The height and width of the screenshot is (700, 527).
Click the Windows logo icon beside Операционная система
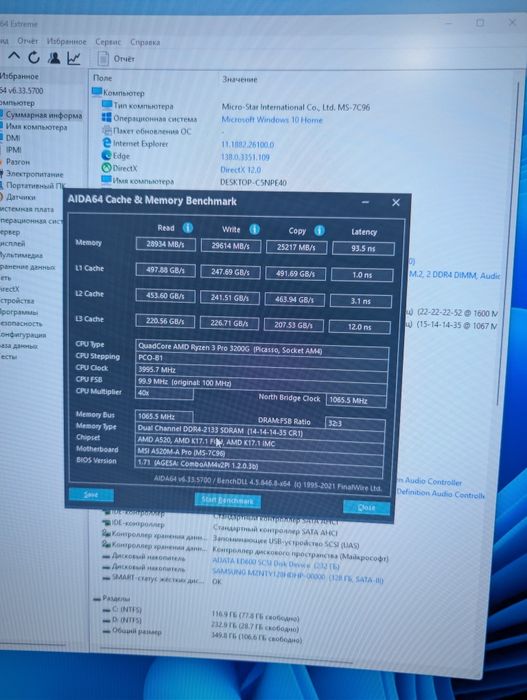coord(106,117)
